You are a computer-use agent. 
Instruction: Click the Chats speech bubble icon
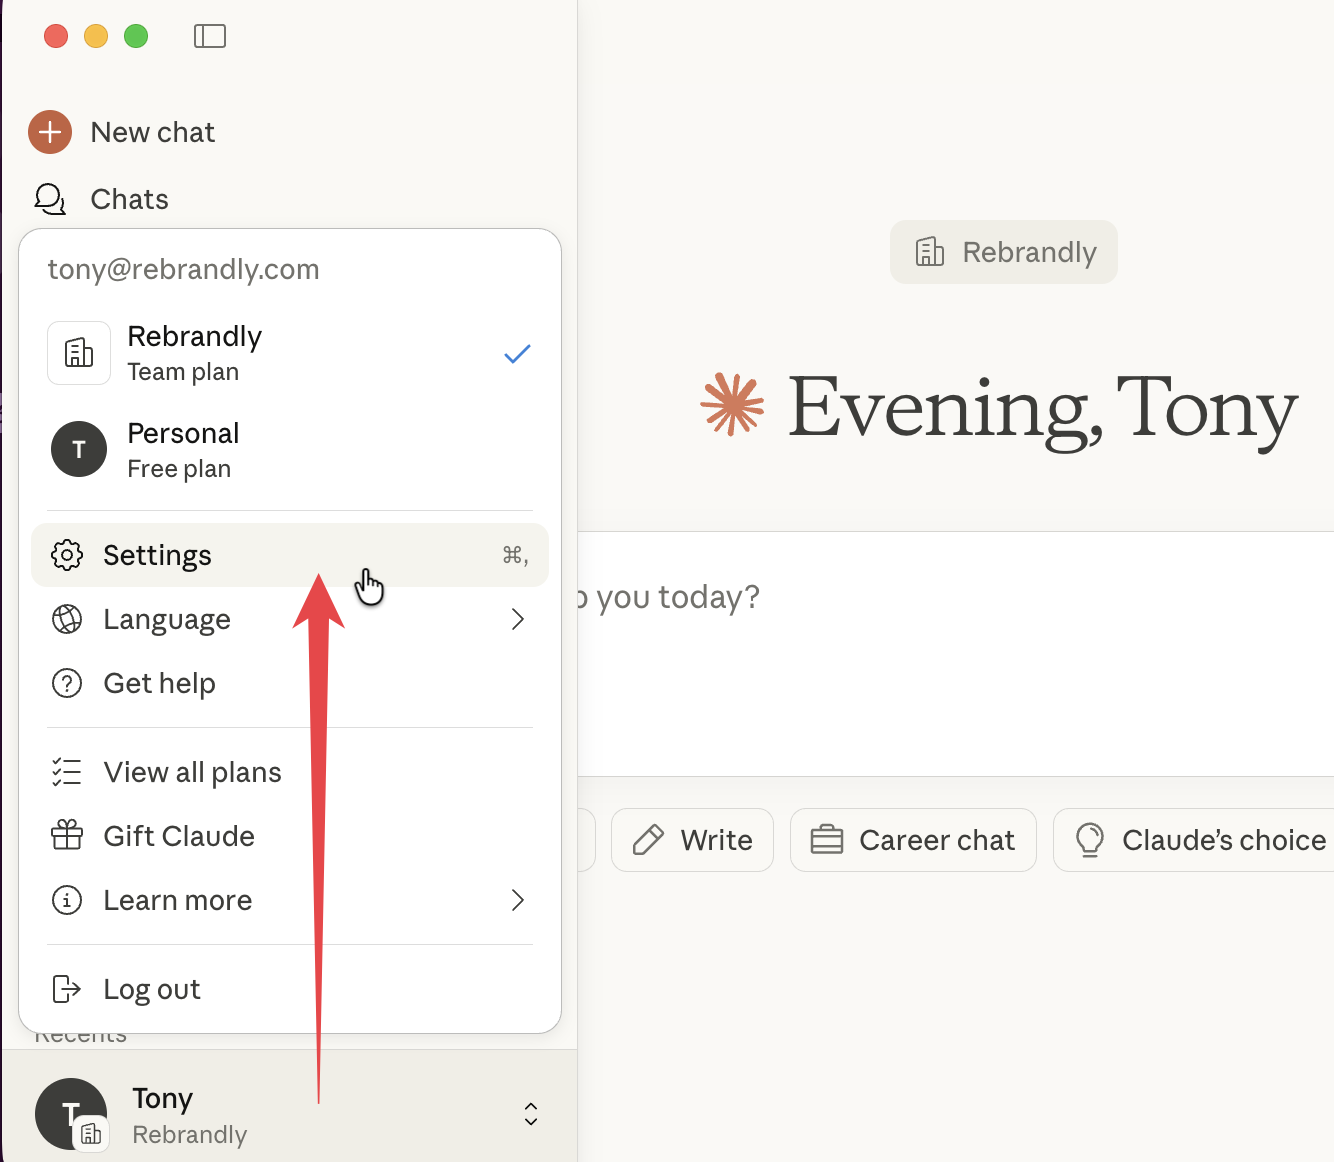pyautogui.click(x=50, y=199)
